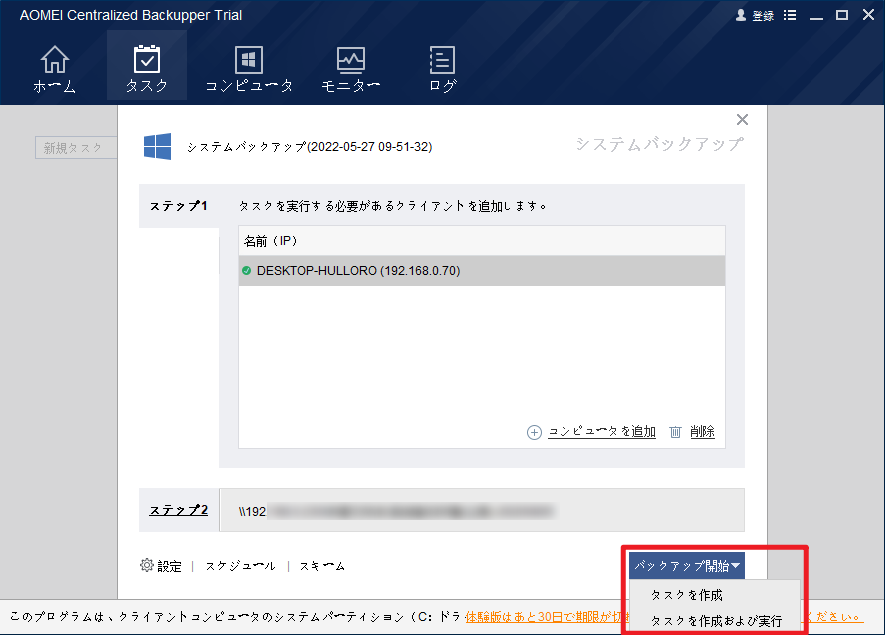Click the 体験版はあと30日で期限 trial link

[x=547, y=616]
